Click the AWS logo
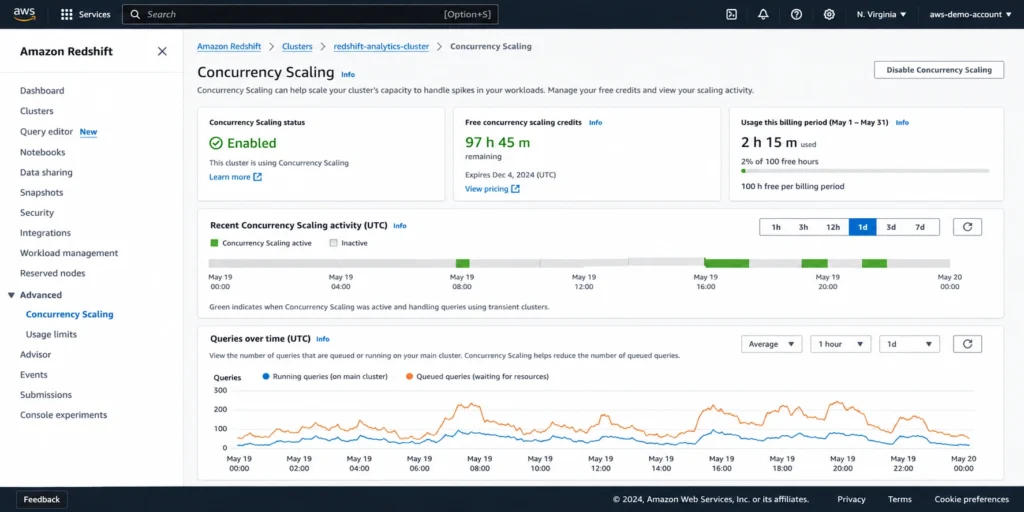The image size is (1024, 512). click(24, 14)
